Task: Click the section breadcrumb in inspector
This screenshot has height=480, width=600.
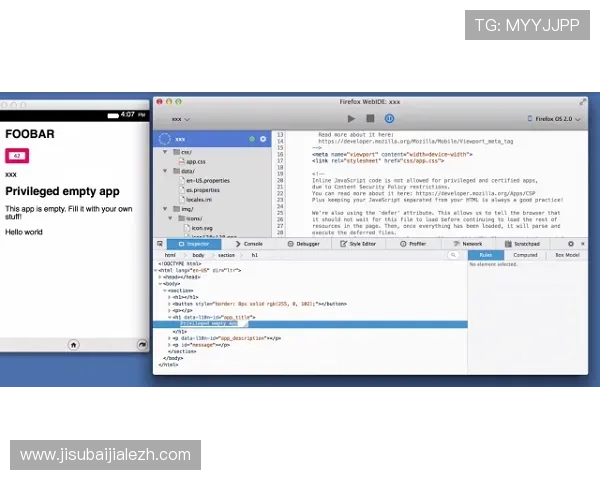Action: [227, 255]
